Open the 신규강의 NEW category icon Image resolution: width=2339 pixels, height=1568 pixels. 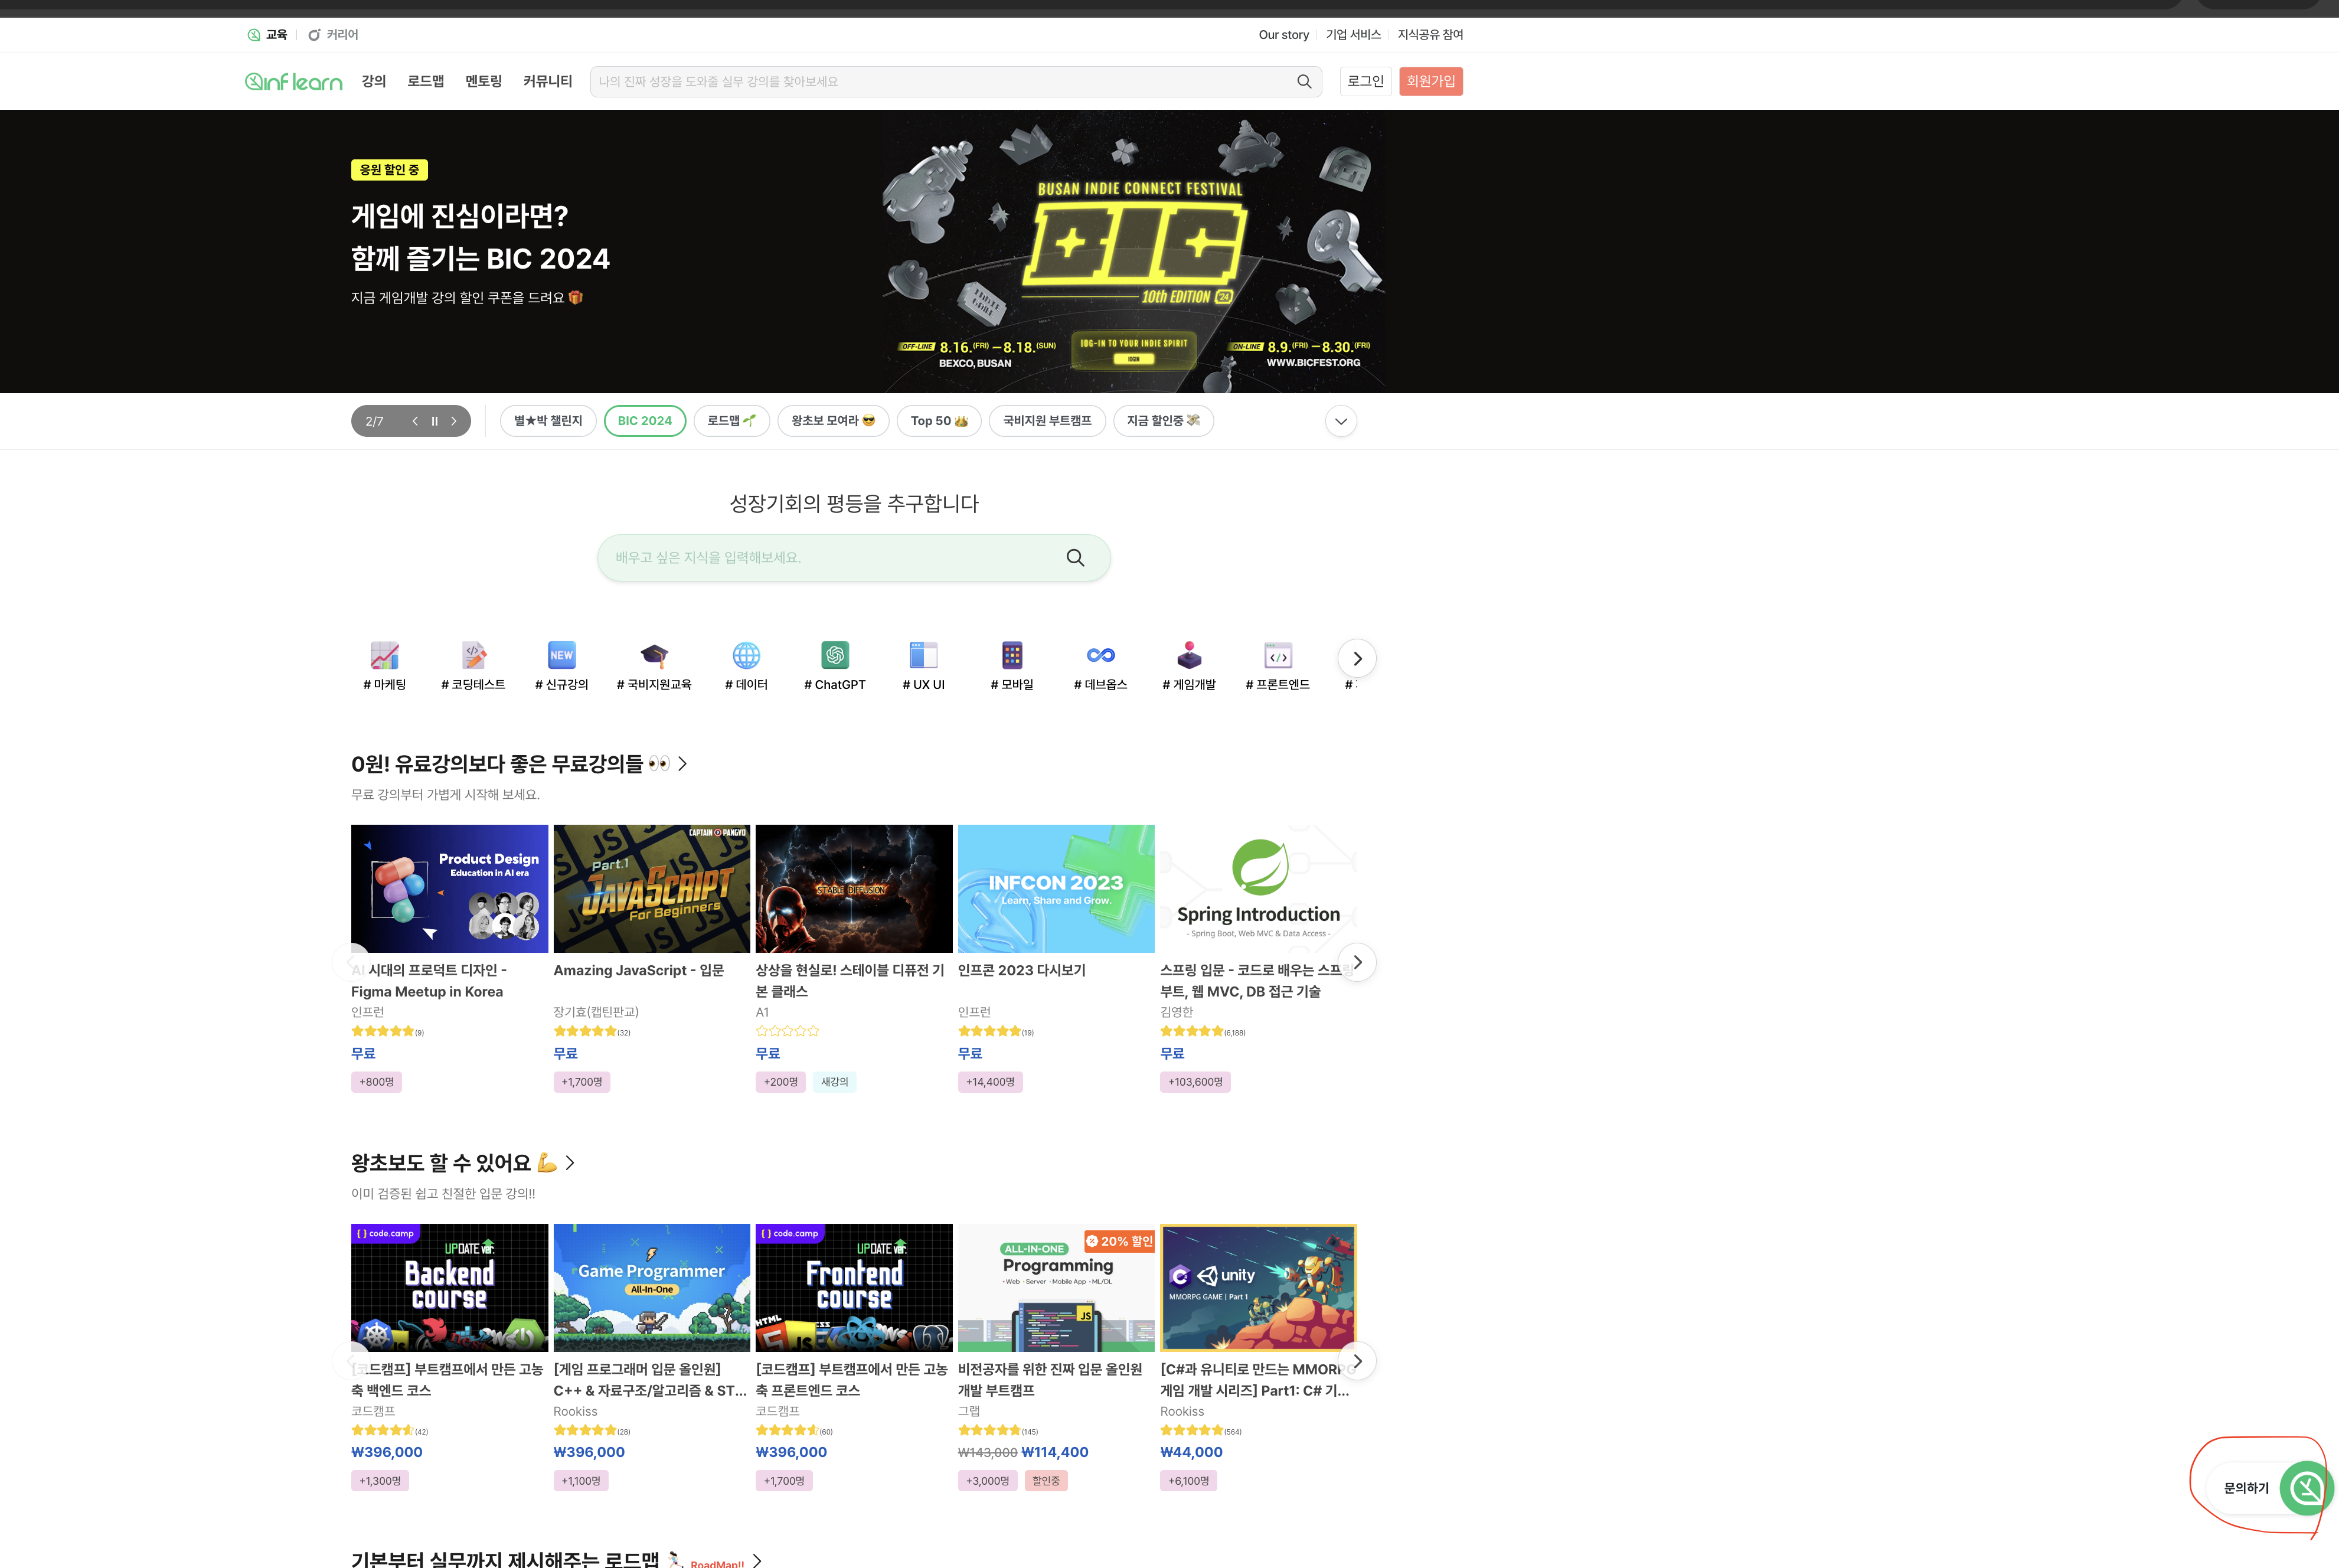562,656
